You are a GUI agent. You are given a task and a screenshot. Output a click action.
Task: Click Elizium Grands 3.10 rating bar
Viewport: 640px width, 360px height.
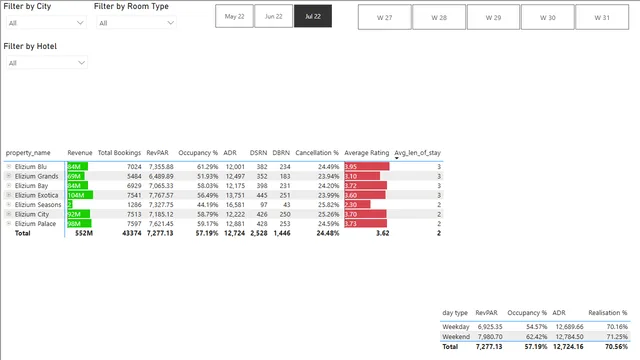362,176
